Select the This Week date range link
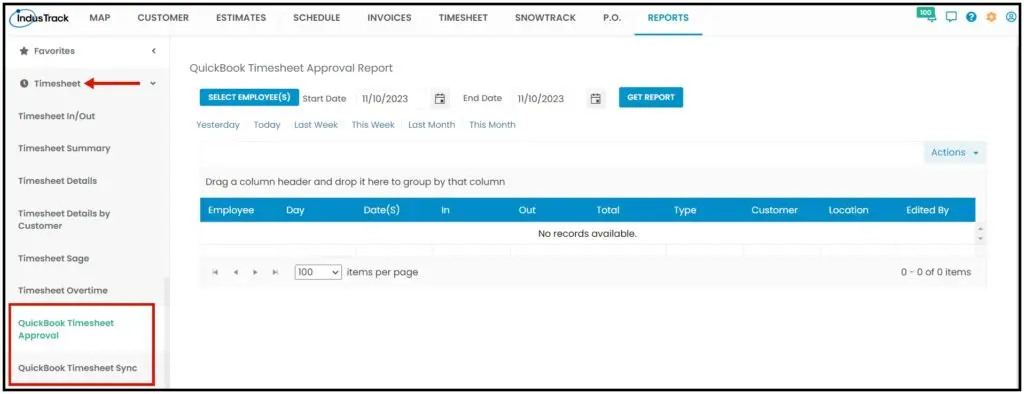This screenshot has width=1024, height=394. [373, 125]
